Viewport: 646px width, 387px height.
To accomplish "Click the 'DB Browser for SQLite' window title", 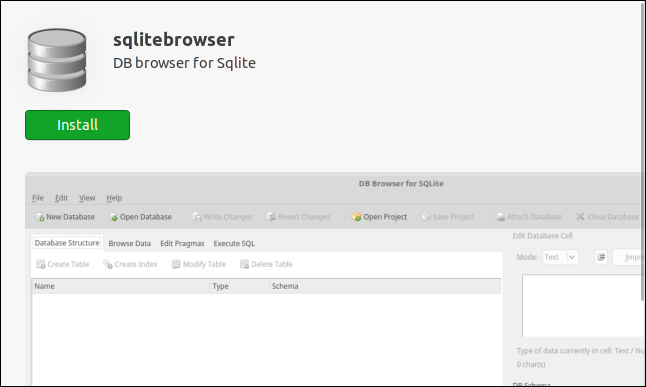I will click(401, 183).
